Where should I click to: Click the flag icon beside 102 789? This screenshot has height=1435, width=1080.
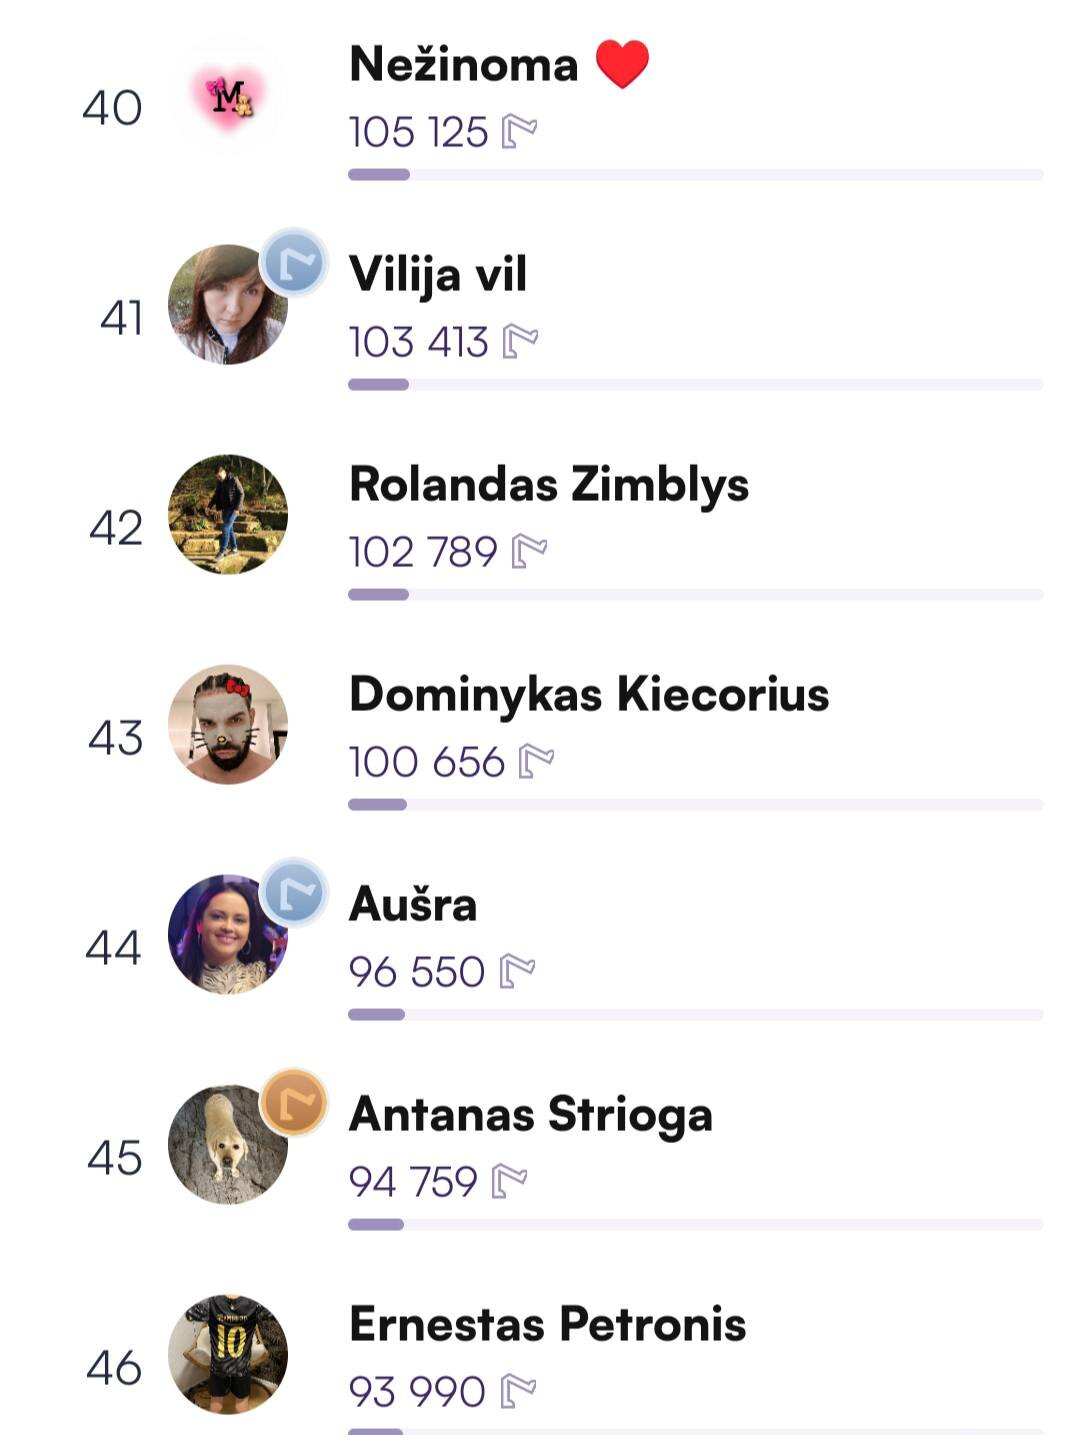529,552
